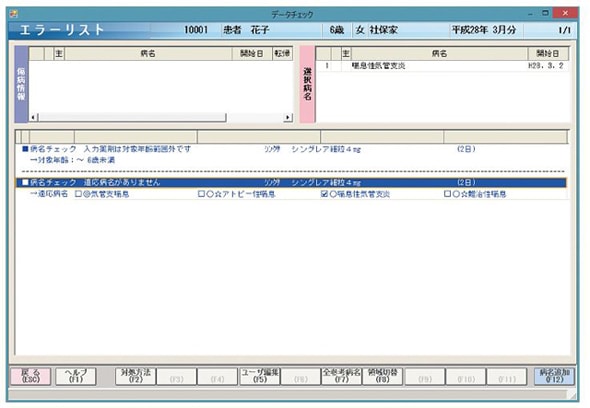
Task: Select 喘息性気管支炎 row in 選択病名 list
Action: click(x=442, y=66)
